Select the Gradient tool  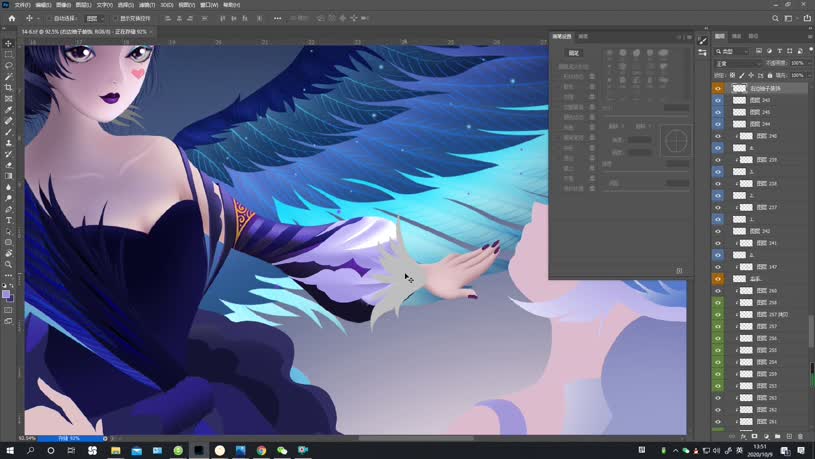pos(8,176)
